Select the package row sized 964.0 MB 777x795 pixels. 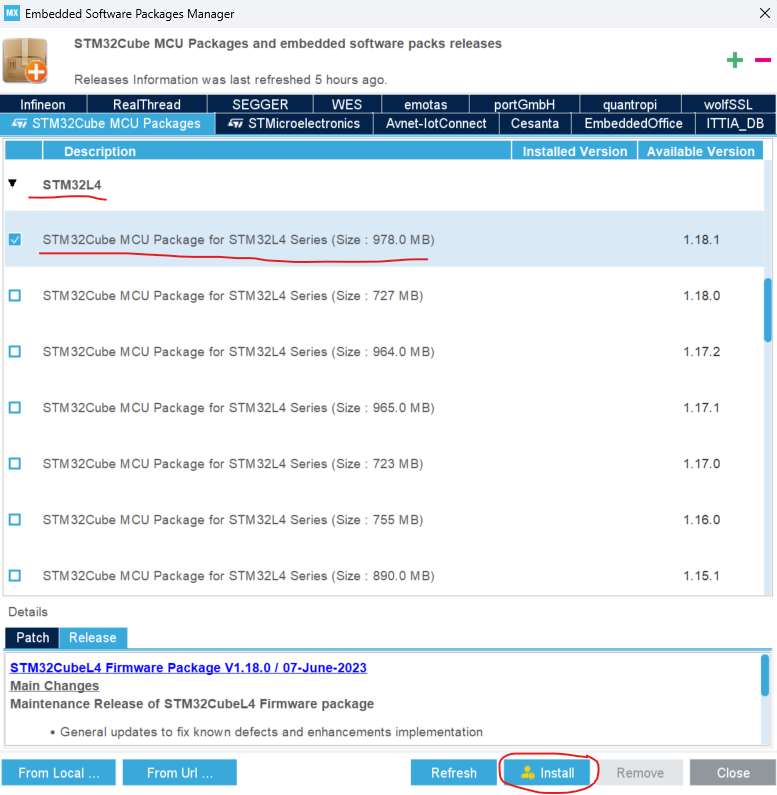(384, 351)
